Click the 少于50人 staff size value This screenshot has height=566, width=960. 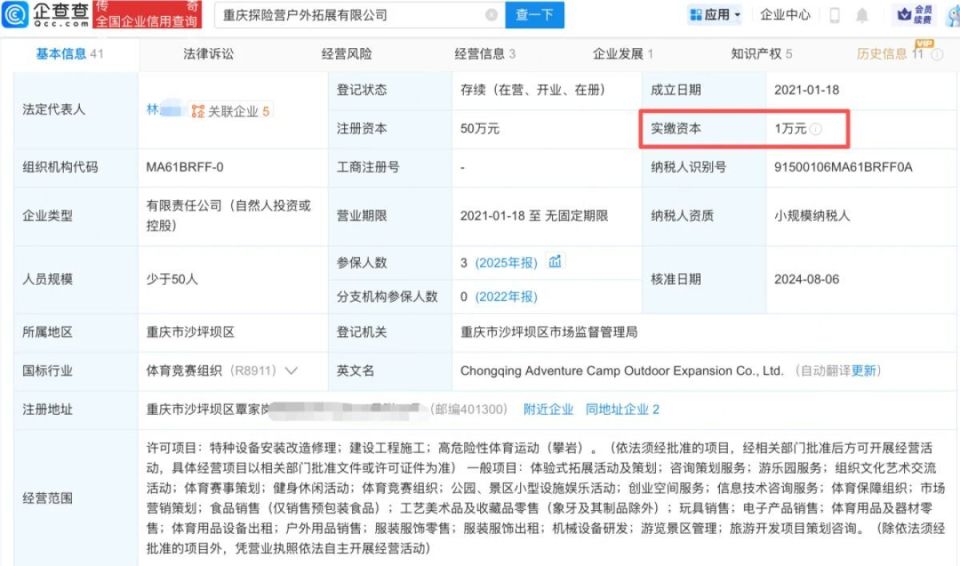pyautogui.click(x=171, y=279)
